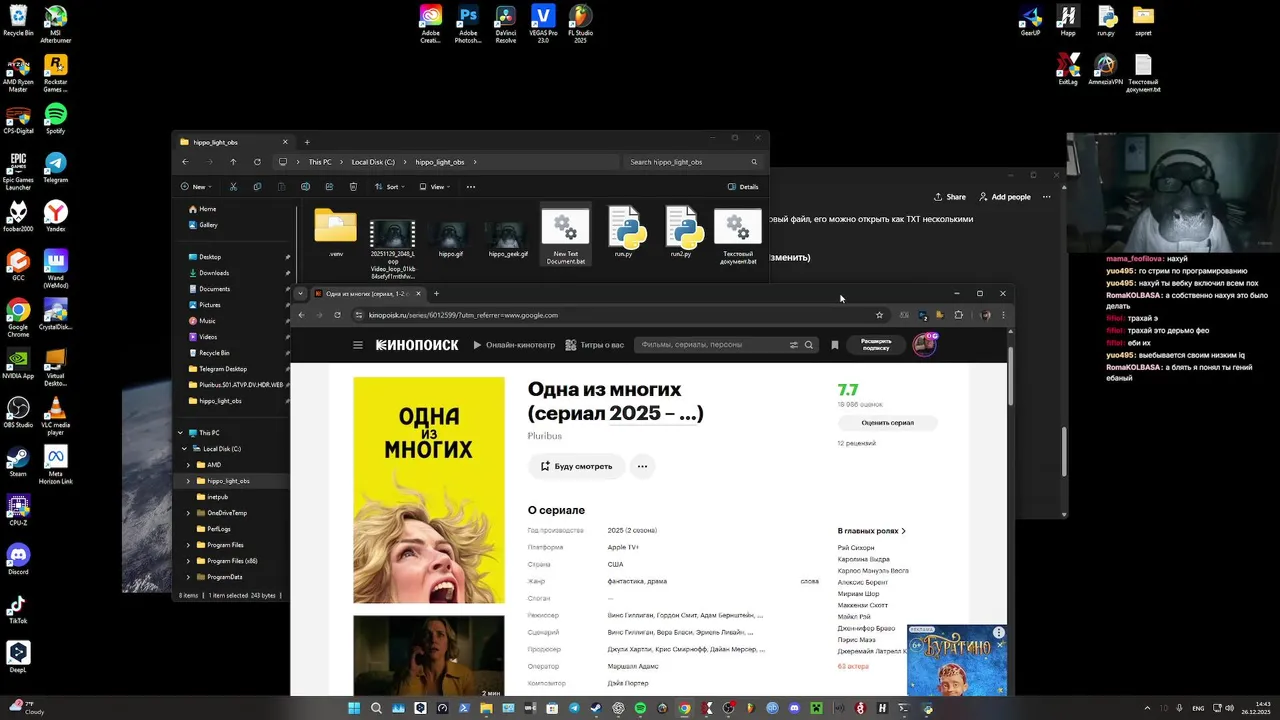This screenshot has width=1280, height=720.
Task: Expand OneDriveTemp folder in tree
Action: click(188, 513)
